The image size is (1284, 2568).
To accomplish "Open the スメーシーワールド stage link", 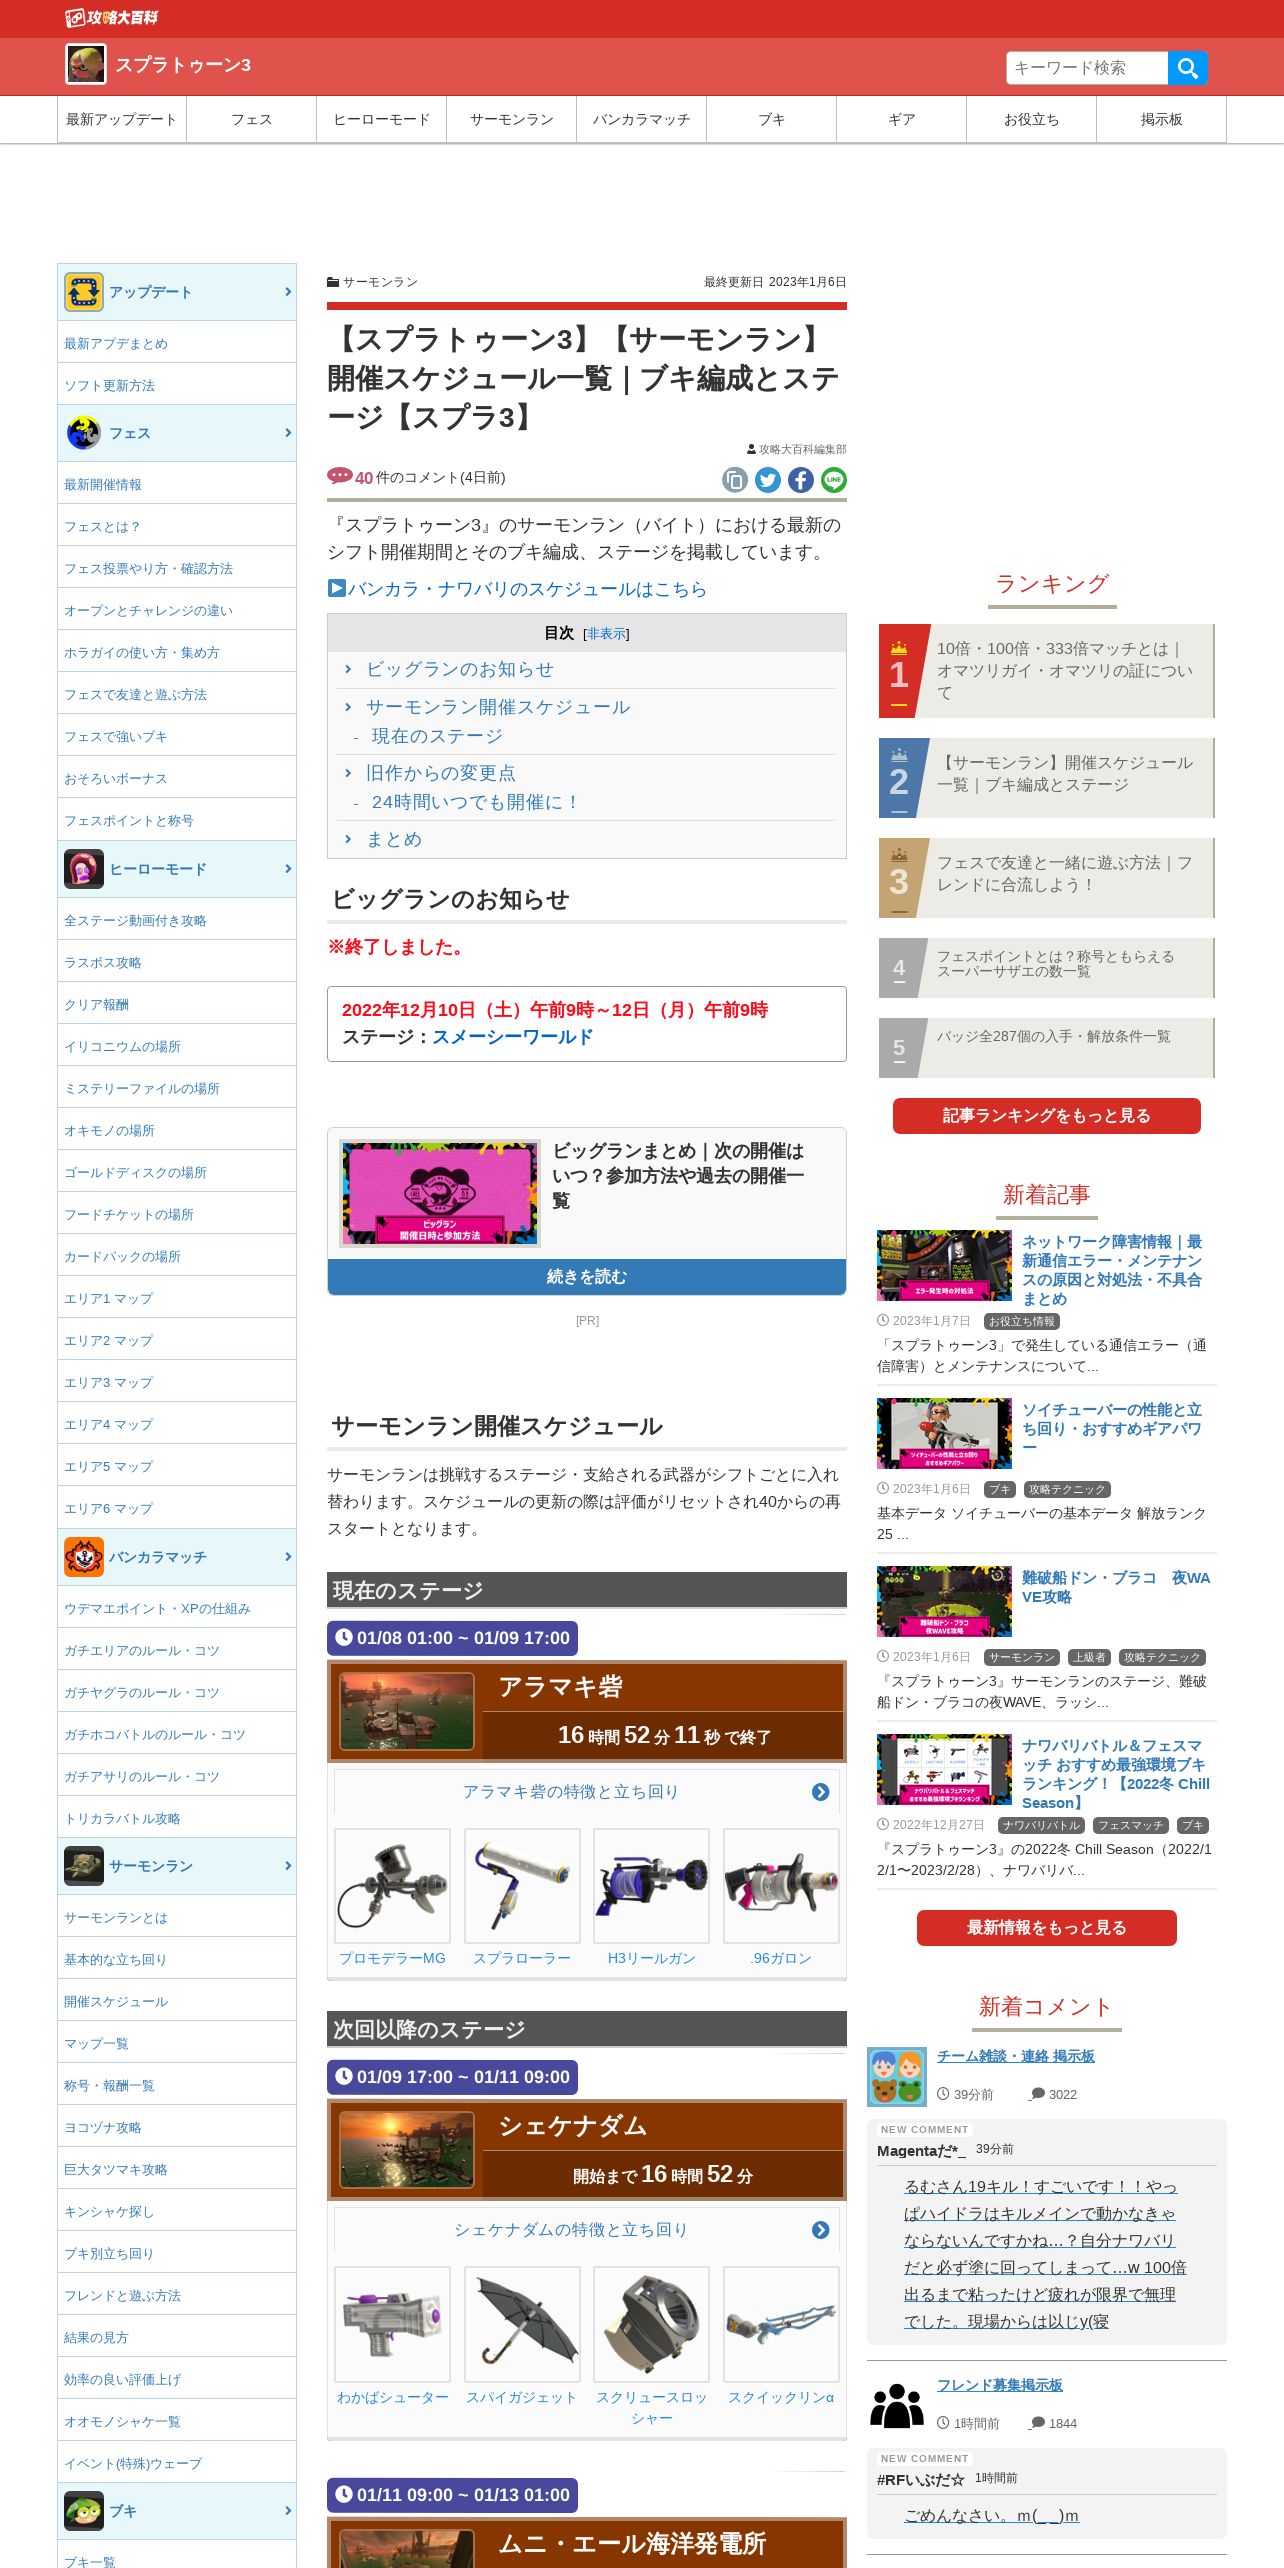I will (512, 1037).
